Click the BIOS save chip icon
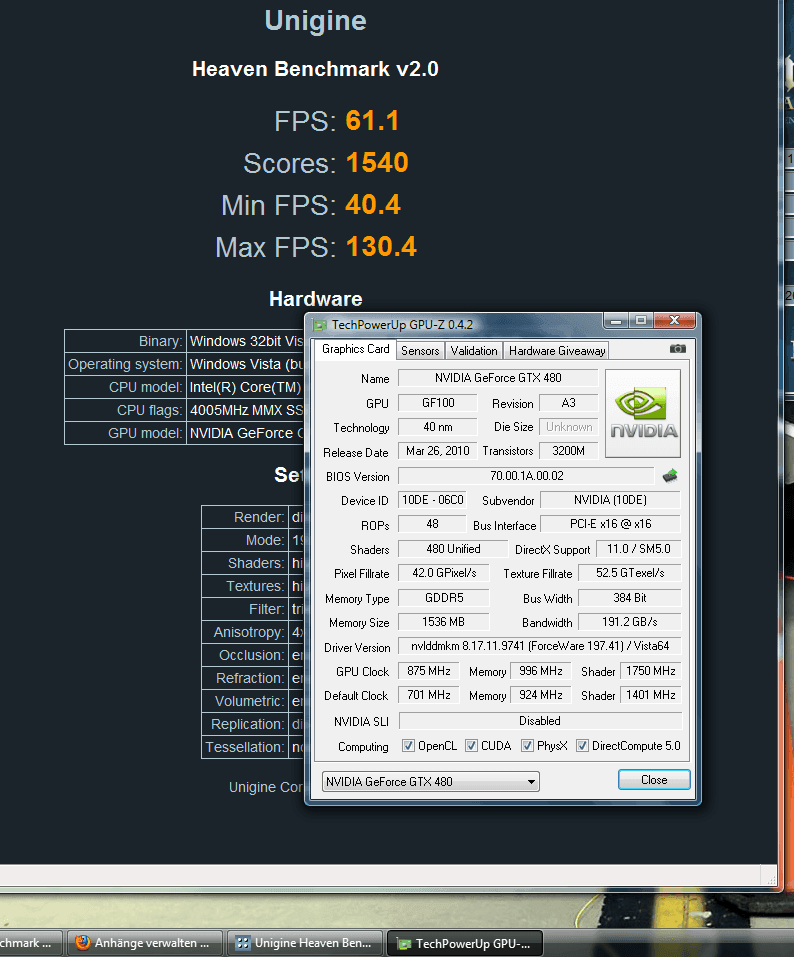794x957 pixels. click(x=670, y=475)
